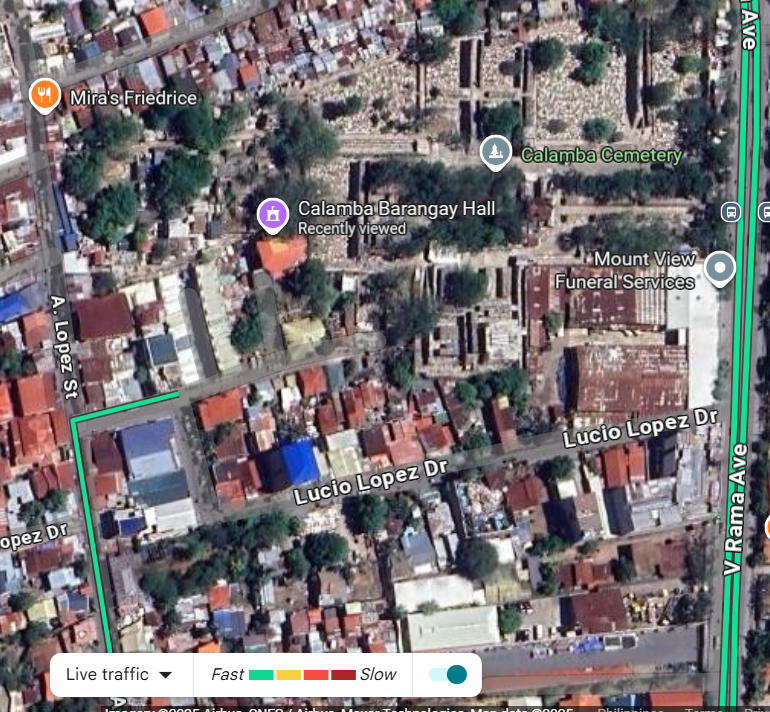770x712 pixels.
Task: Click the green fast traffic legend swatch
Action: click(261, 675)
